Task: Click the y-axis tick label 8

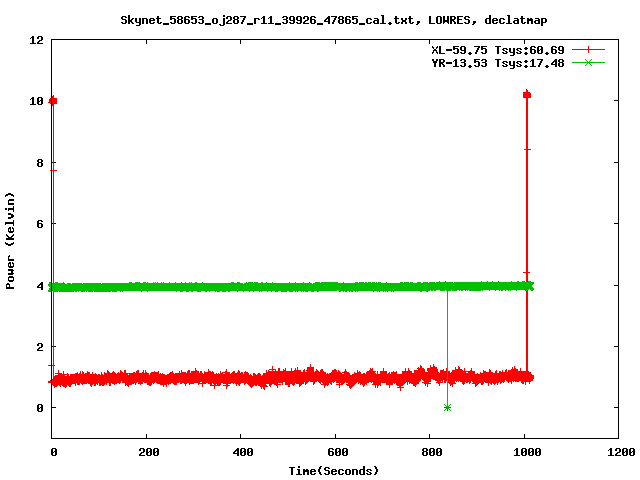Action: [x=40, y=163]
